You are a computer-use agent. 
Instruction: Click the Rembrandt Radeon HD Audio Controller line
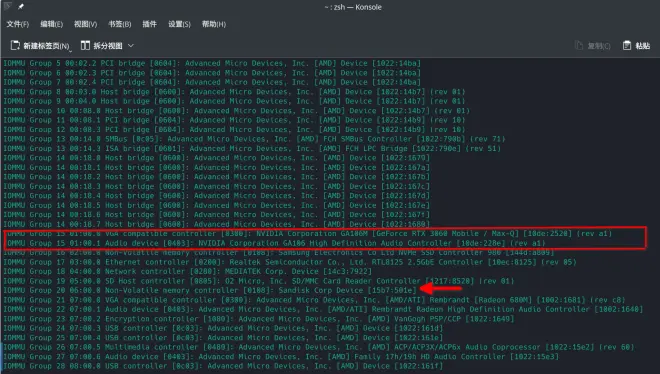(323, 309)
